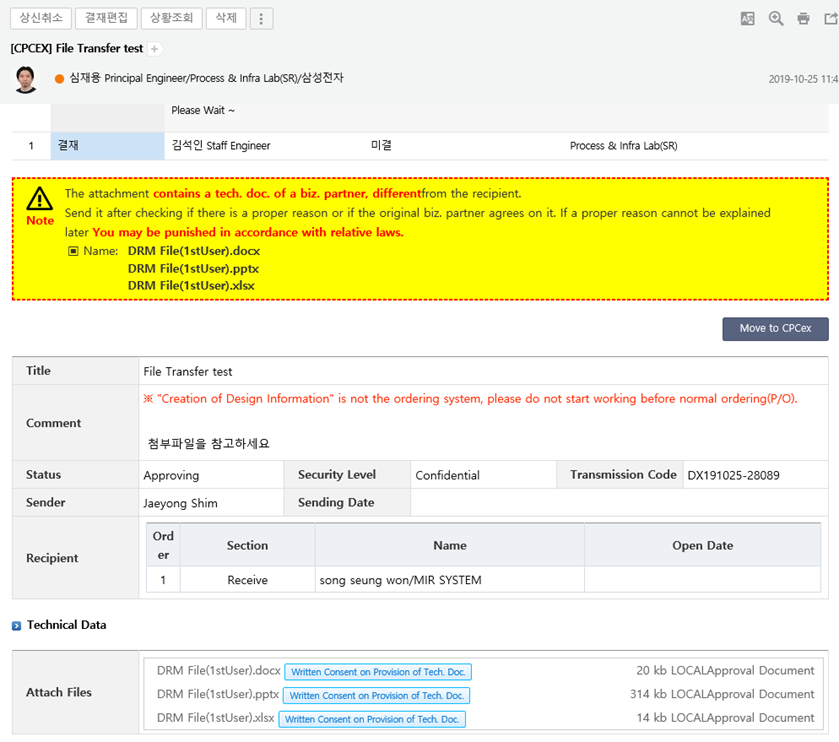Click the print icon
This screenshot has height=742, width=839.
pyautogui.click(x=803, y=18)
